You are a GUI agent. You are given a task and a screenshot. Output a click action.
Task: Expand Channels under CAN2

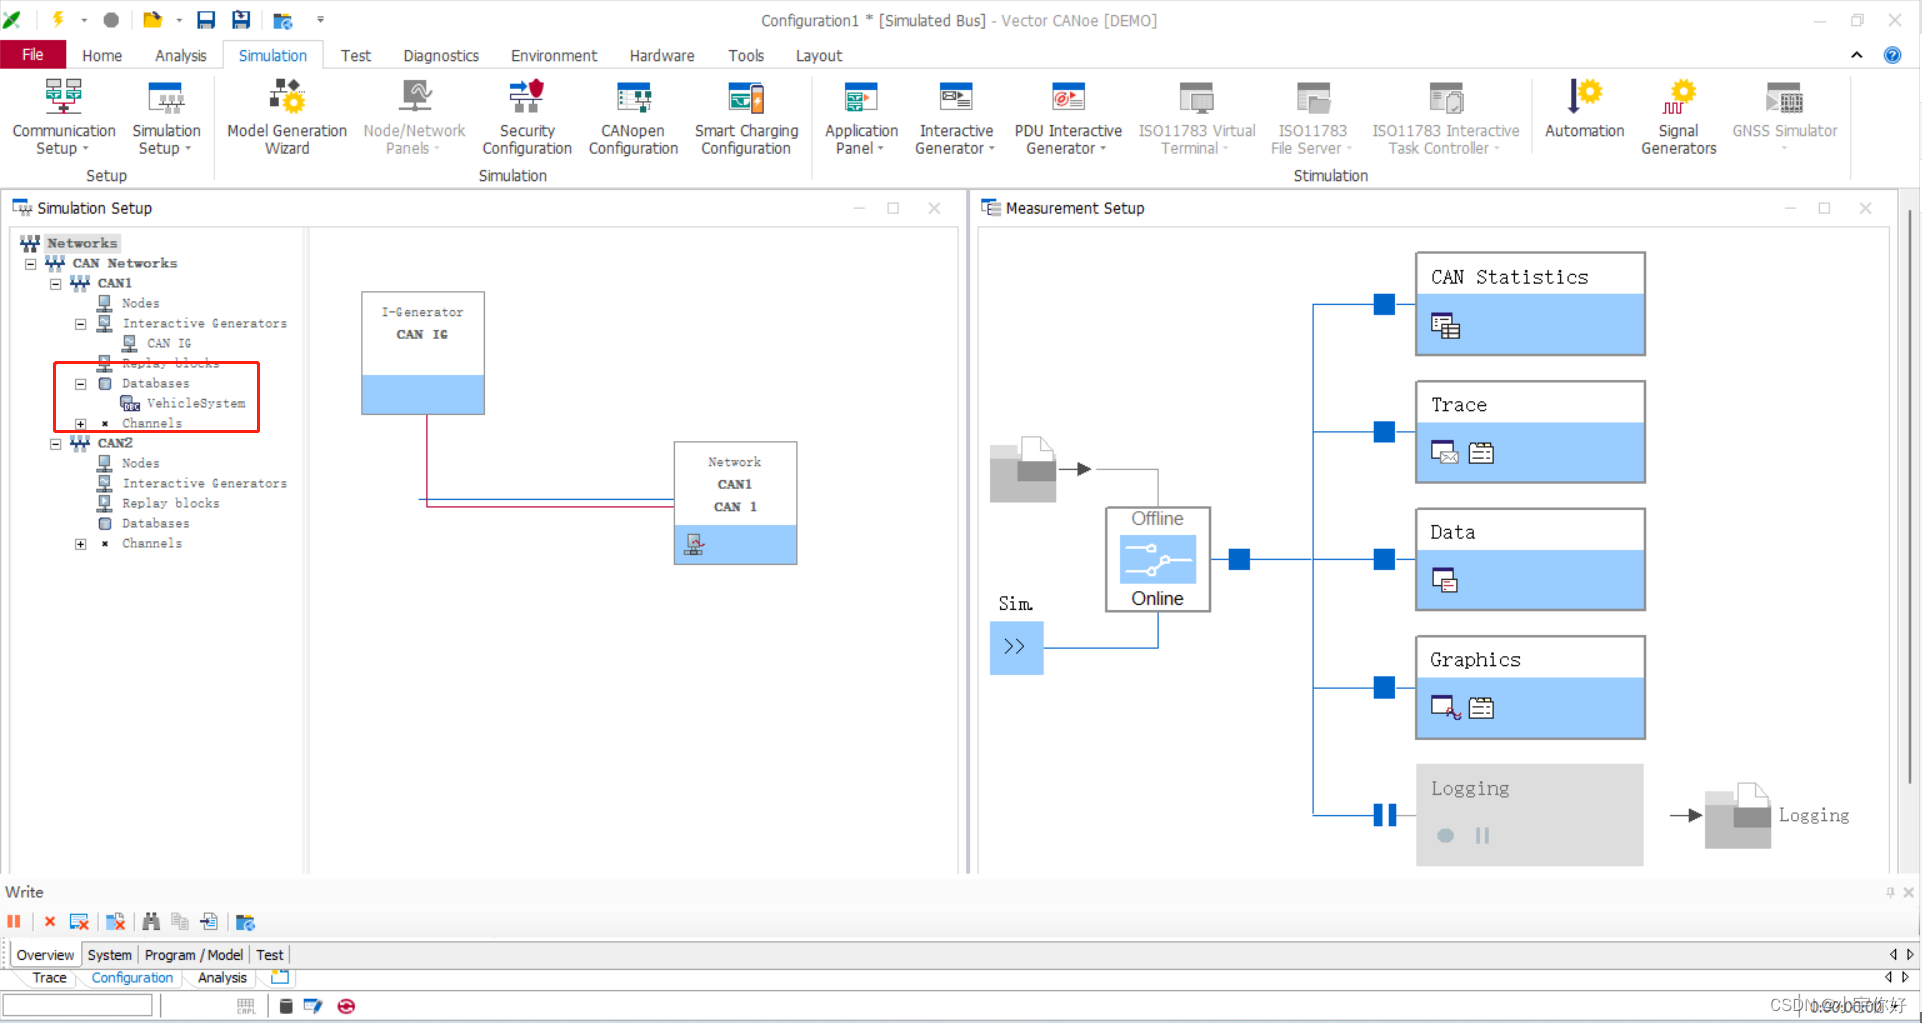[x=81, y=544]
